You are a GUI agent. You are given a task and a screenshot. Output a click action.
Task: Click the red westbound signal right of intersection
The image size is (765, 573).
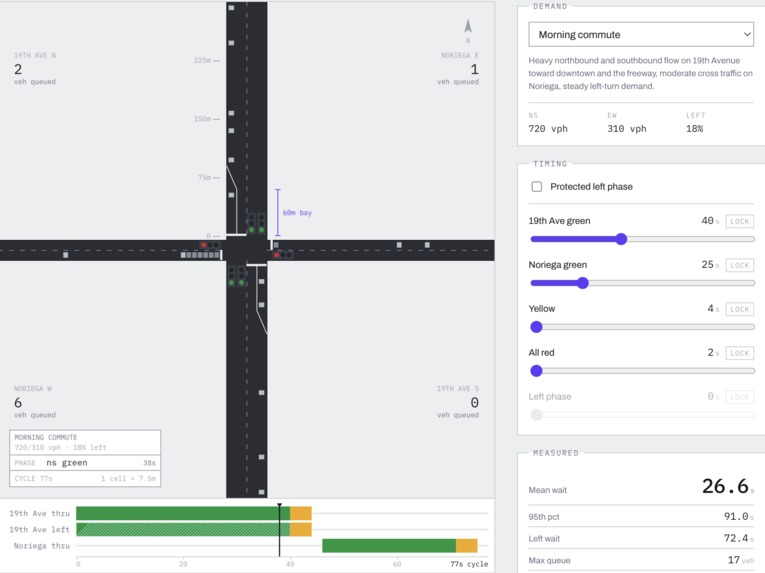click(x=282, y=255)
